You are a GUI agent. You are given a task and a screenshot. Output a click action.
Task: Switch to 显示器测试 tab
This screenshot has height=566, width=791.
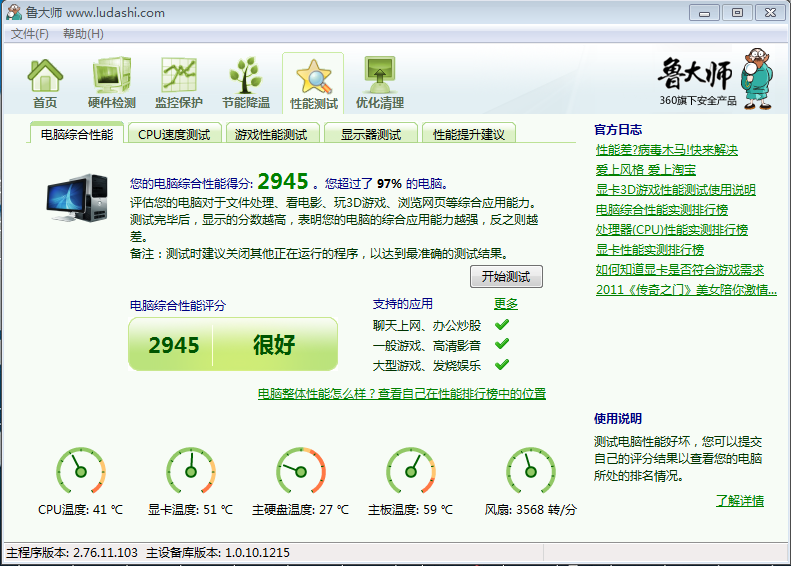click(371, 134)
